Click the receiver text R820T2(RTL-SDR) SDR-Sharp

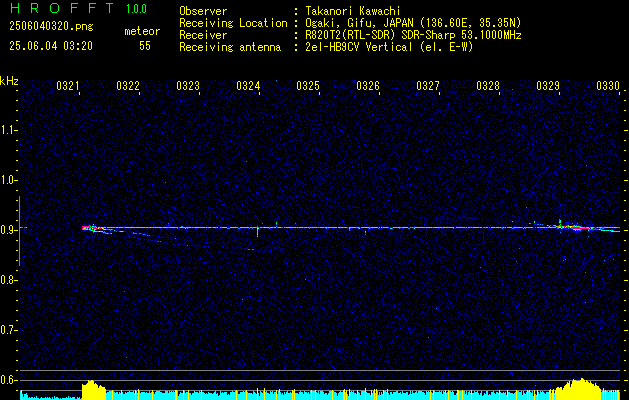378,35
